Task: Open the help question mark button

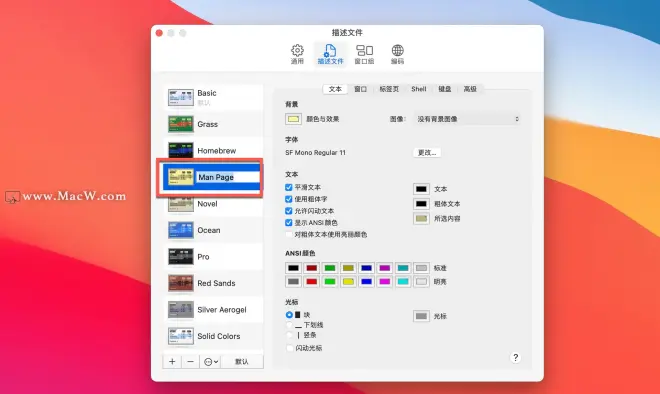Action: pos(516,358)
